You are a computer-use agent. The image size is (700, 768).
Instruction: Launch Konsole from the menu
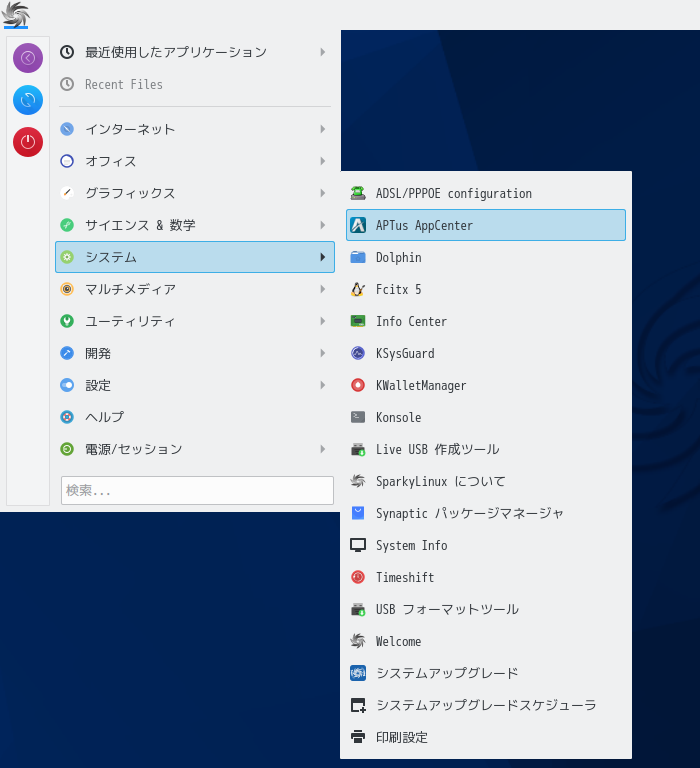pos(486,417)
